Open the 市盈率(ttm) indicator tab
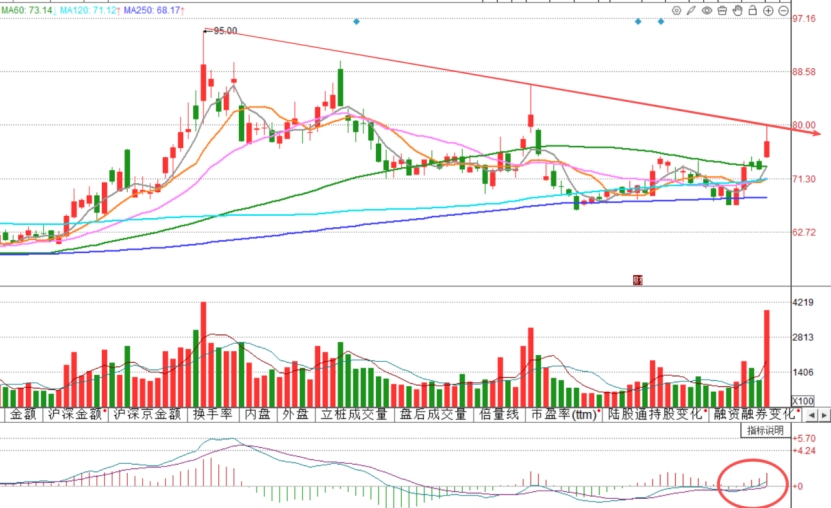This screenshot has width=831, height=508. coord(565,414)
